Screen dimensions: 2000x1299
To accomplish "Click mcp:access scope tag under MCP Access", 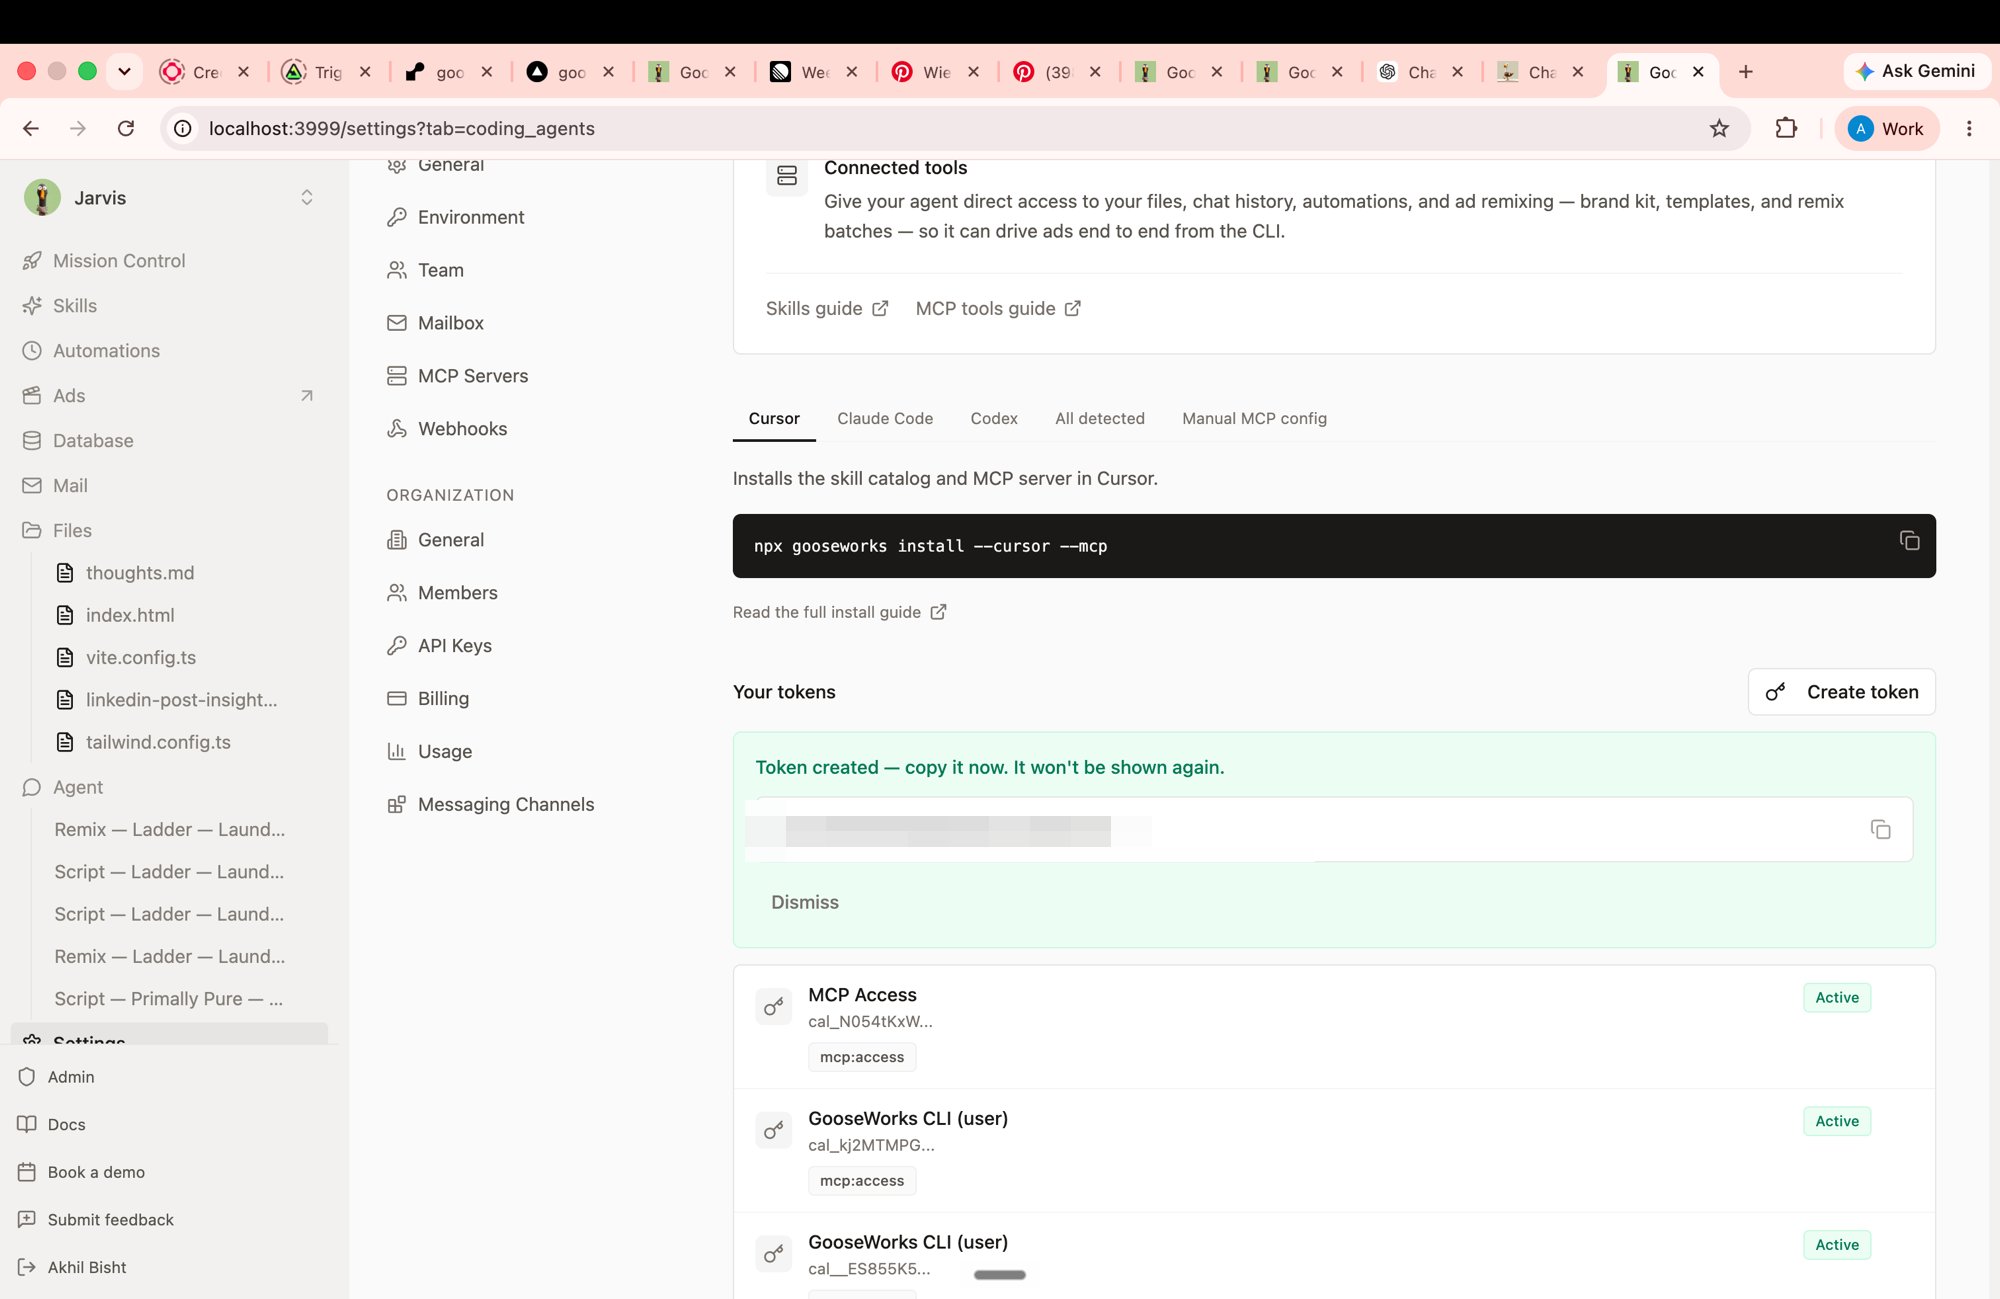I will click(862, 1057).
